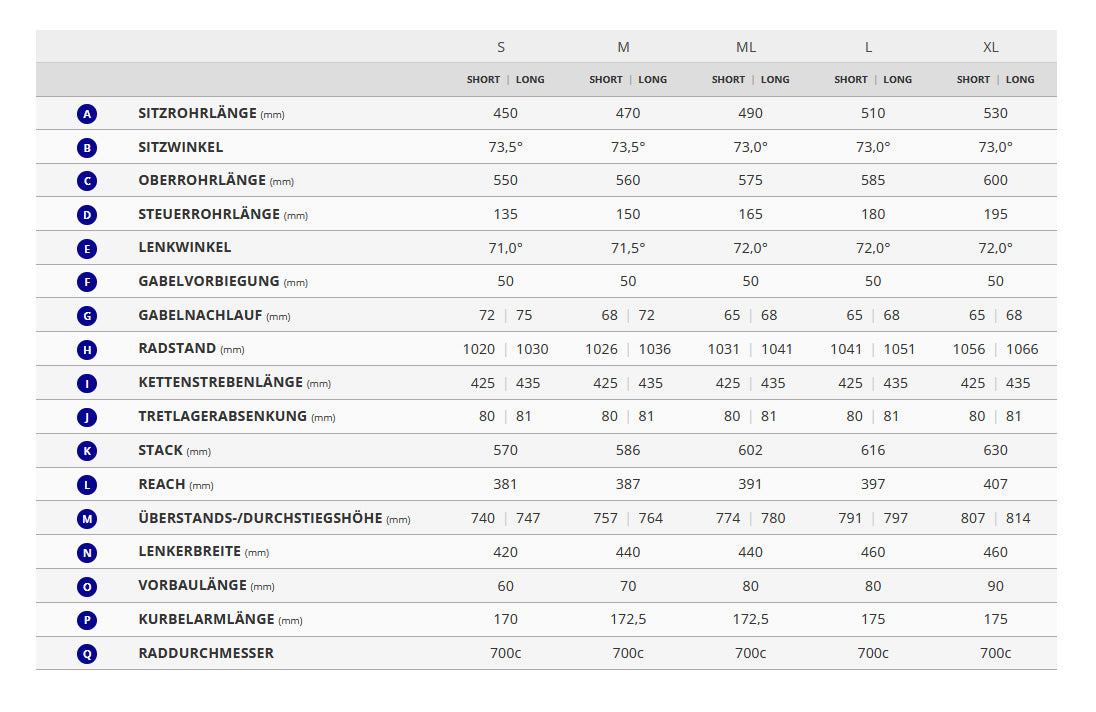This screenshot has width=1096, height=712.
Task: Click the 1066 Radstand value for XL
Action: 1022,349
